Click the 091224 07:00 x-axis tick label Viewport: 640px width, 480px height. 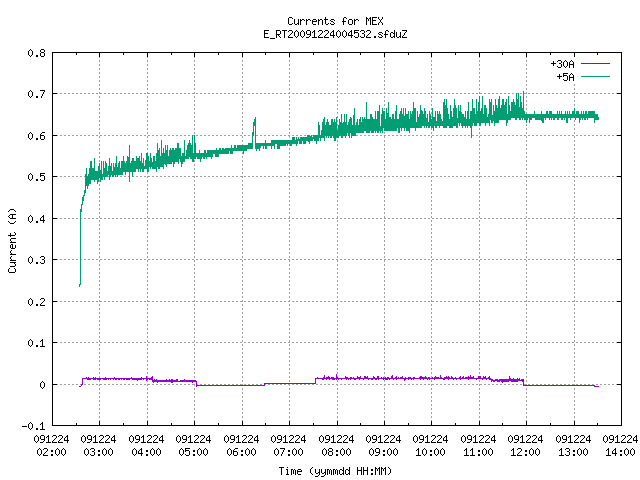pos(288,446)
